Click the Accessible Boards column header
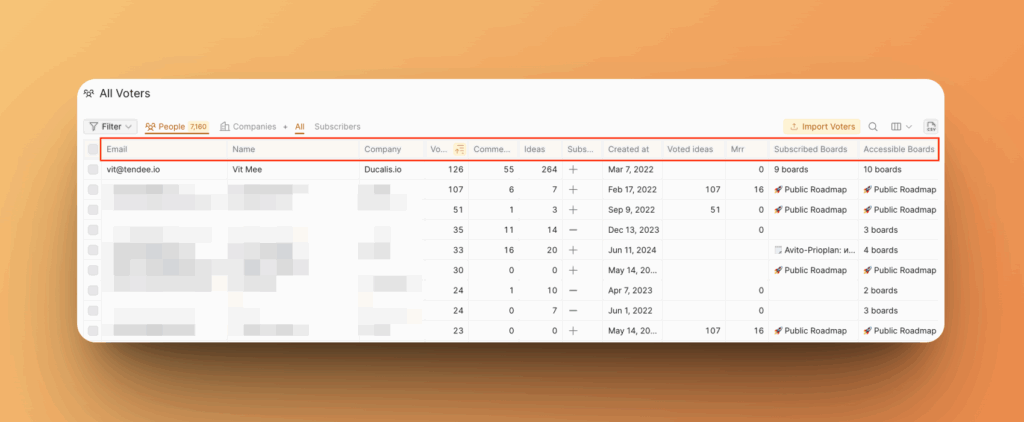1024x422 pixels. click(x=899, y=150)
